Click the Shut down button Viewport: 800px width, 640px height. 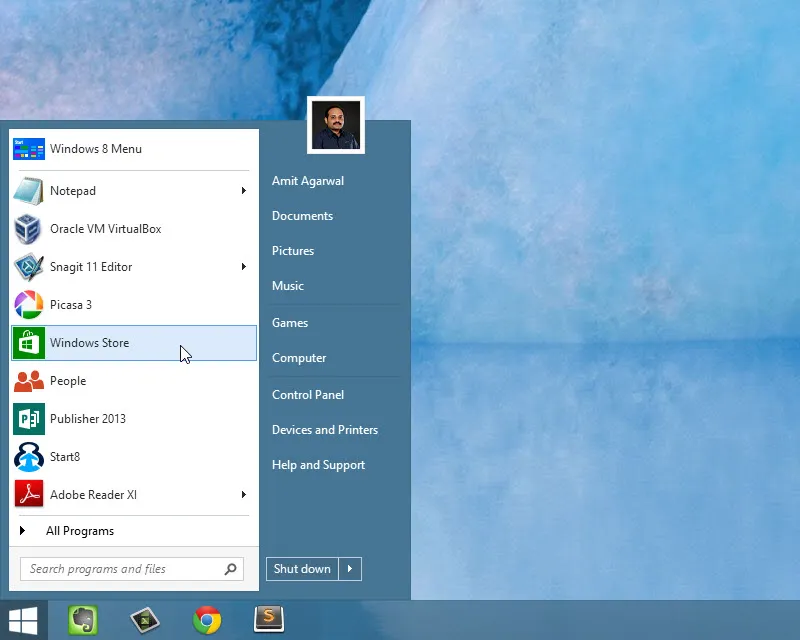(301, 568)
